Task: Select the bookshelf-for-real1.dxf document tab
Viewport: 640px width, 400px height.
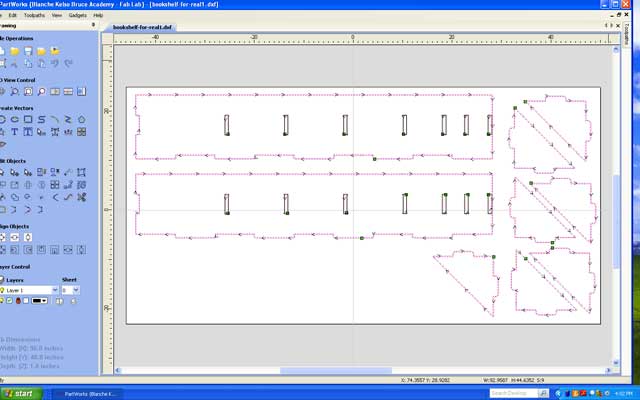Action: 142,27
